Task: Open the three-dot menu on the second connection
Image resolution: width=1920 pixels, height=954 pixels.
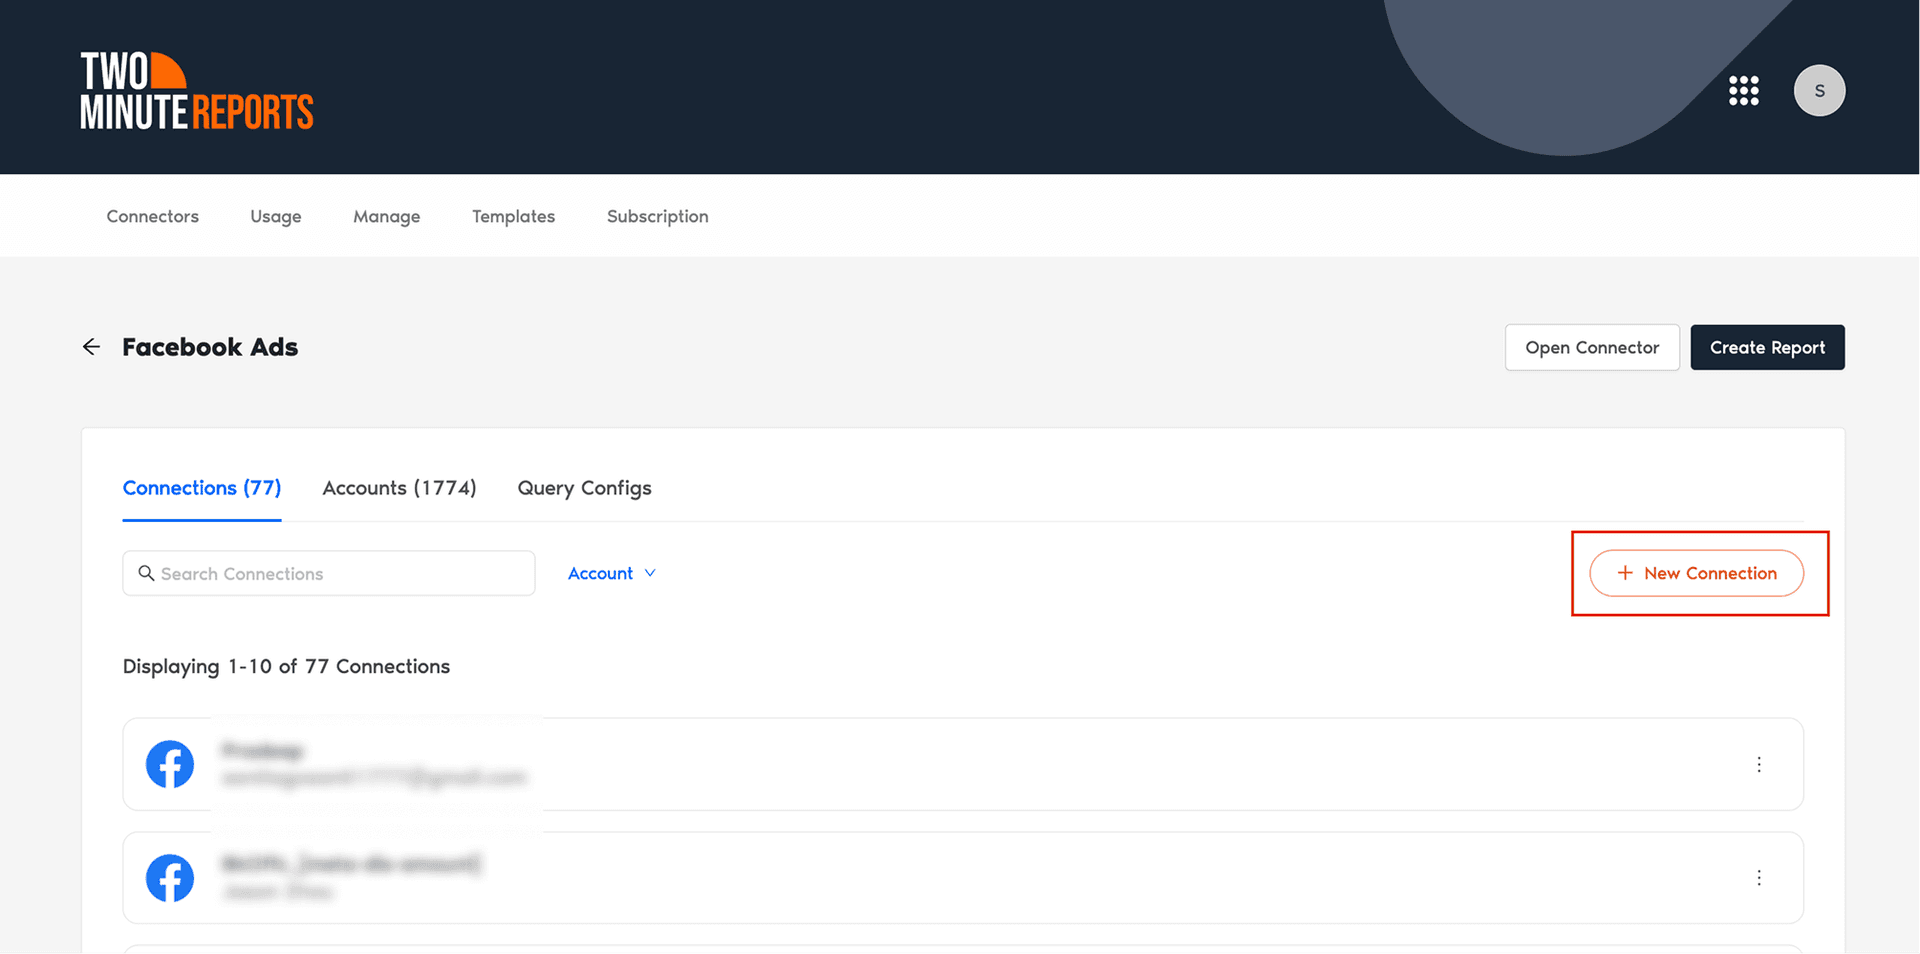Action: pos(1760,878)
